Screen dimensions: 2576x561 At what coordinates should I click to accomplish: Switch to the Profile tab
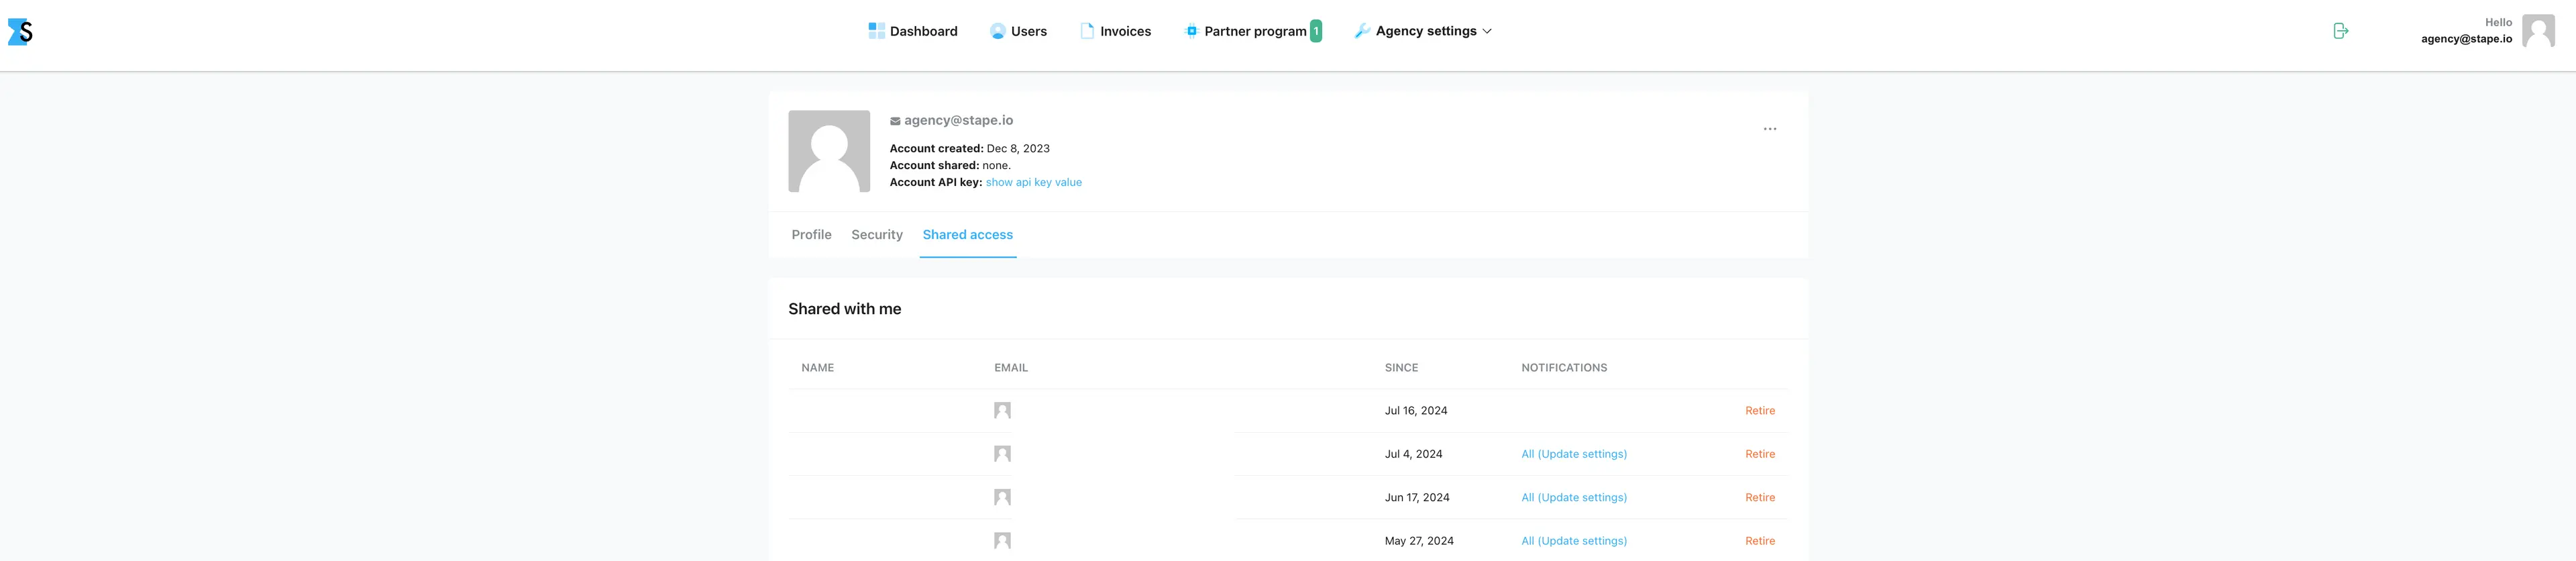[811, 235]
